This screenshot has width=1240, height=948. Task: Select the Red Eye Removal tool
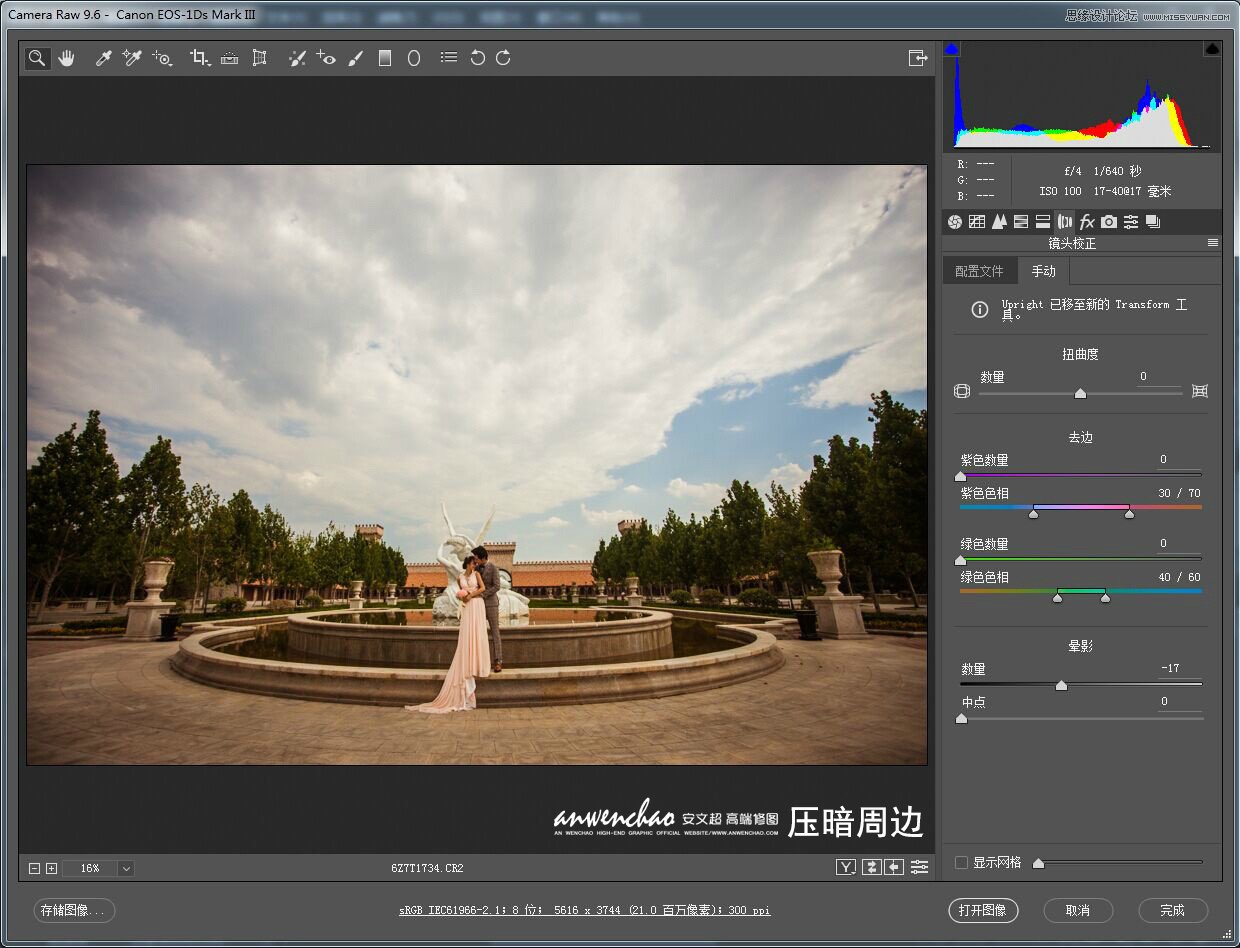(x=326, y=58)
